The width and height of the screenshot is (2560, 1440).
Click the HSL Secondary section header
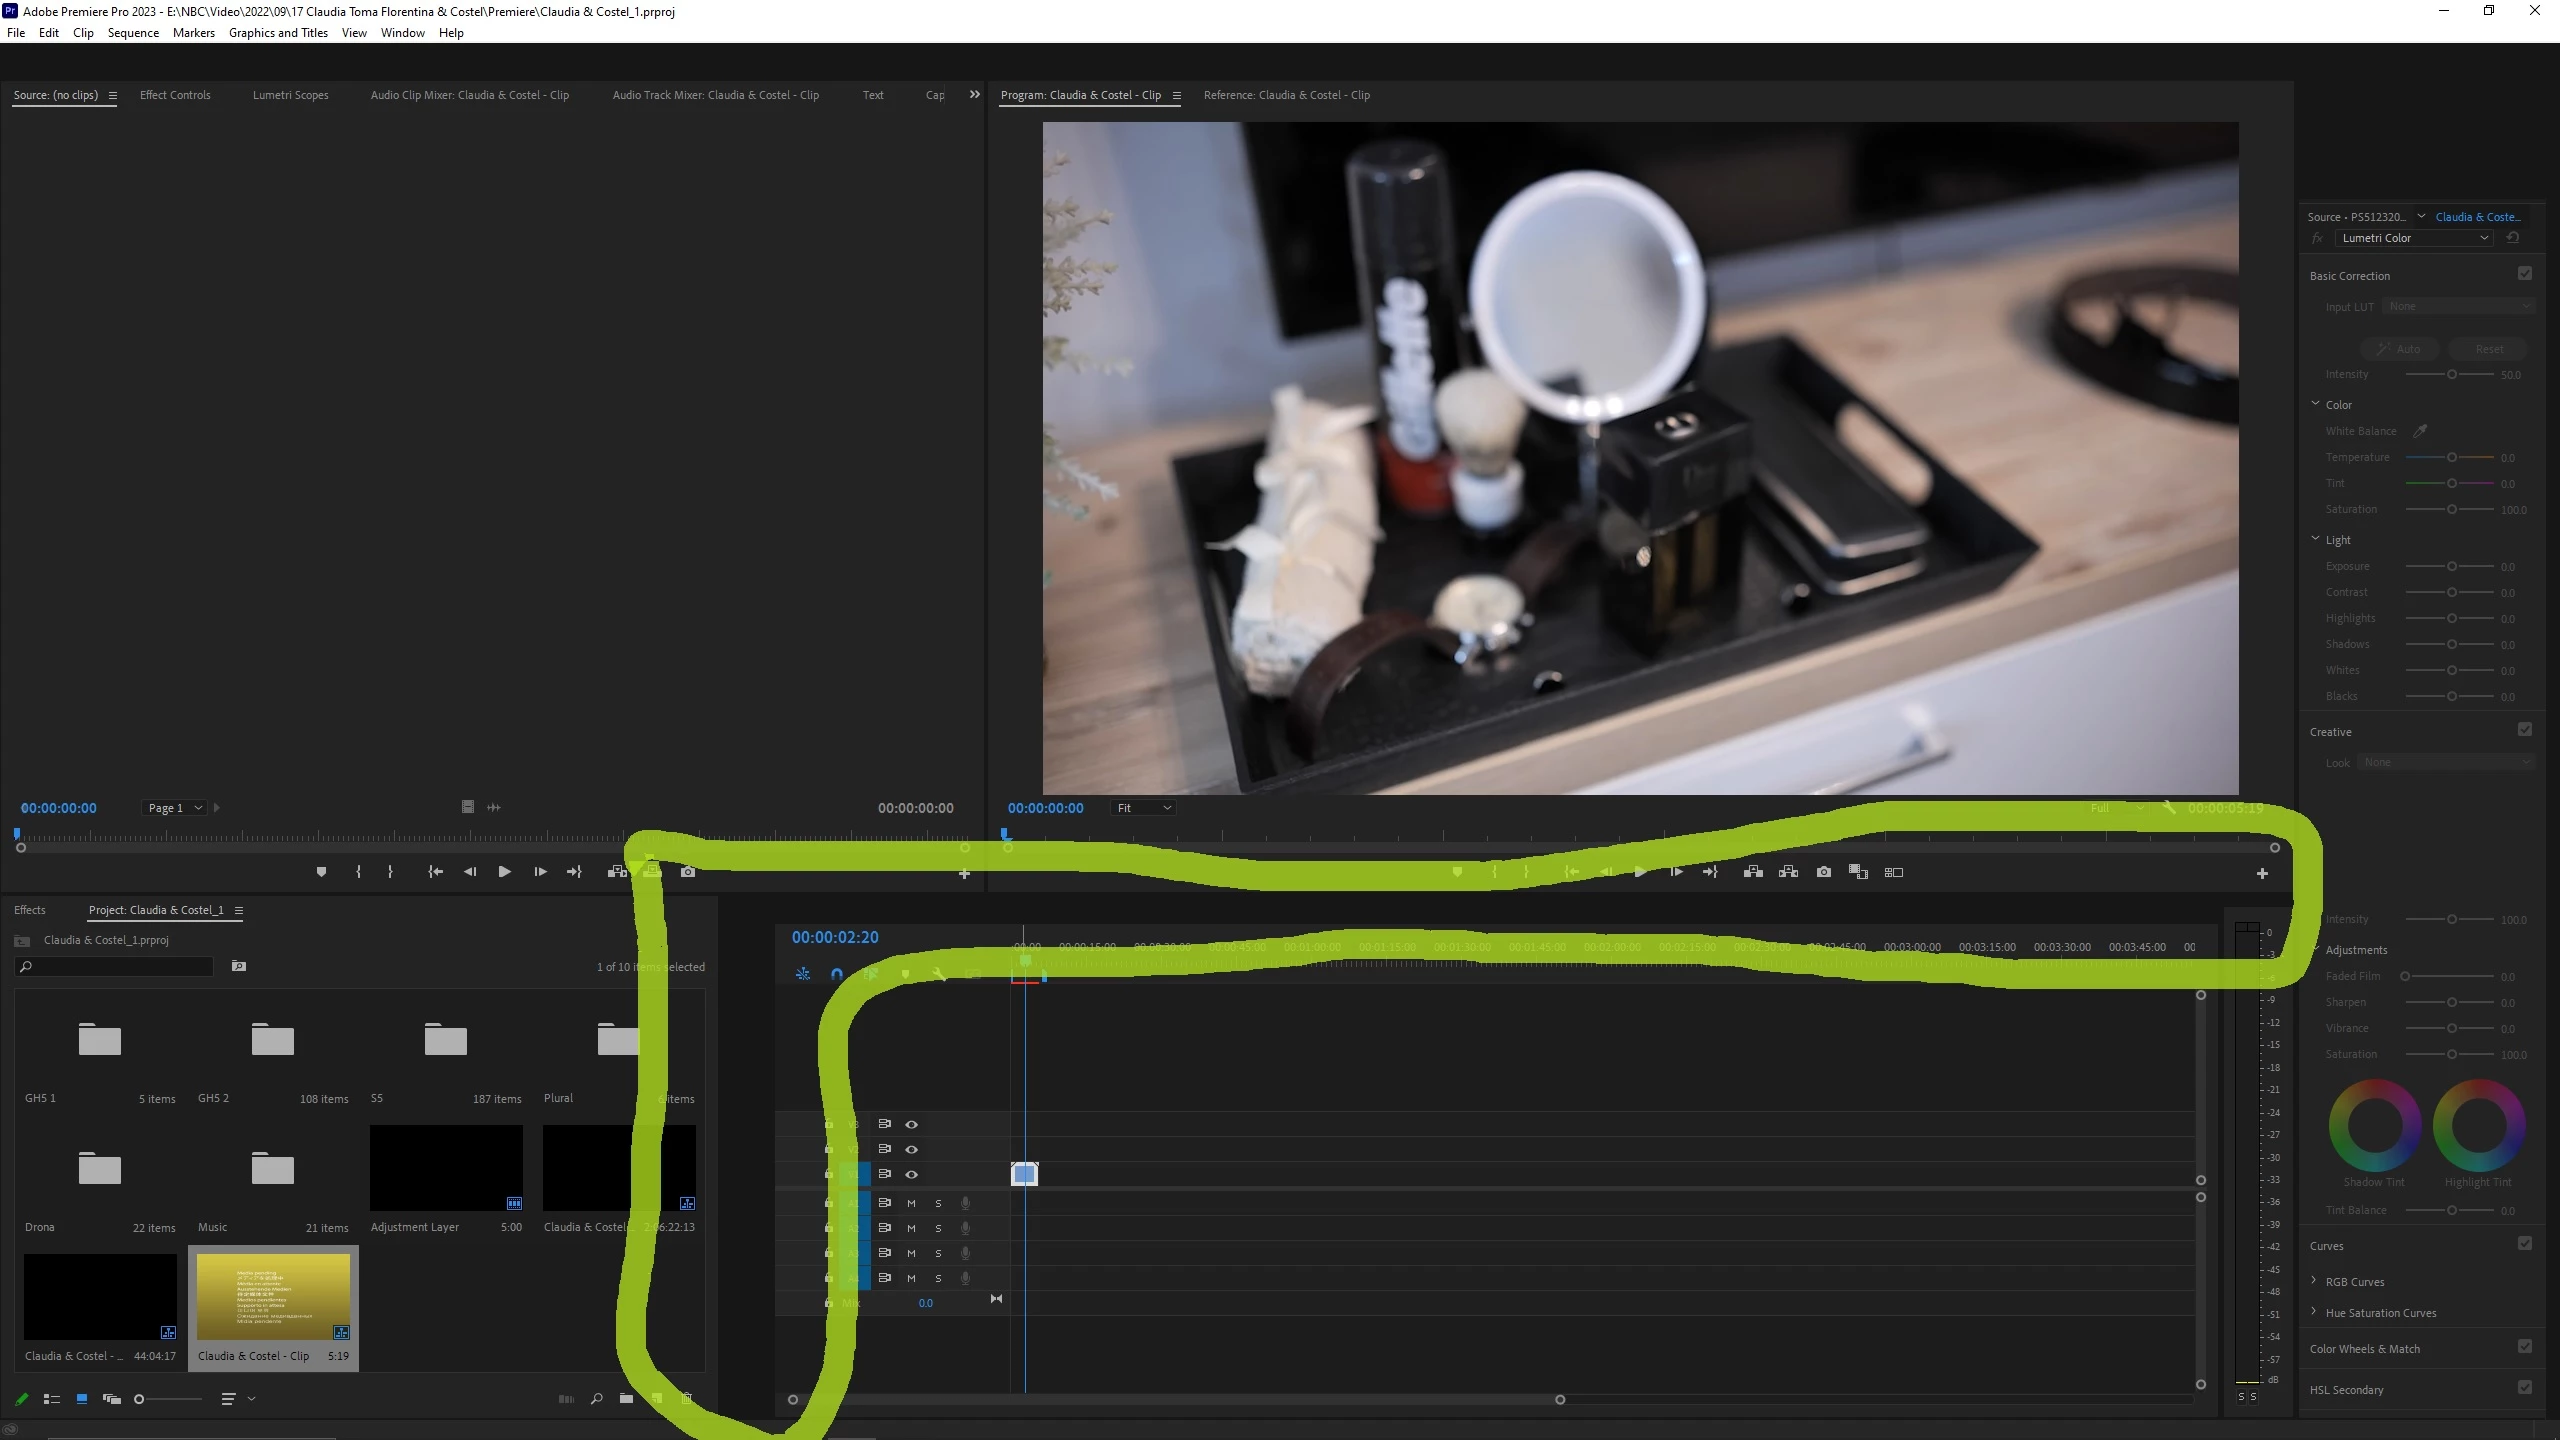(2346, 1390)
